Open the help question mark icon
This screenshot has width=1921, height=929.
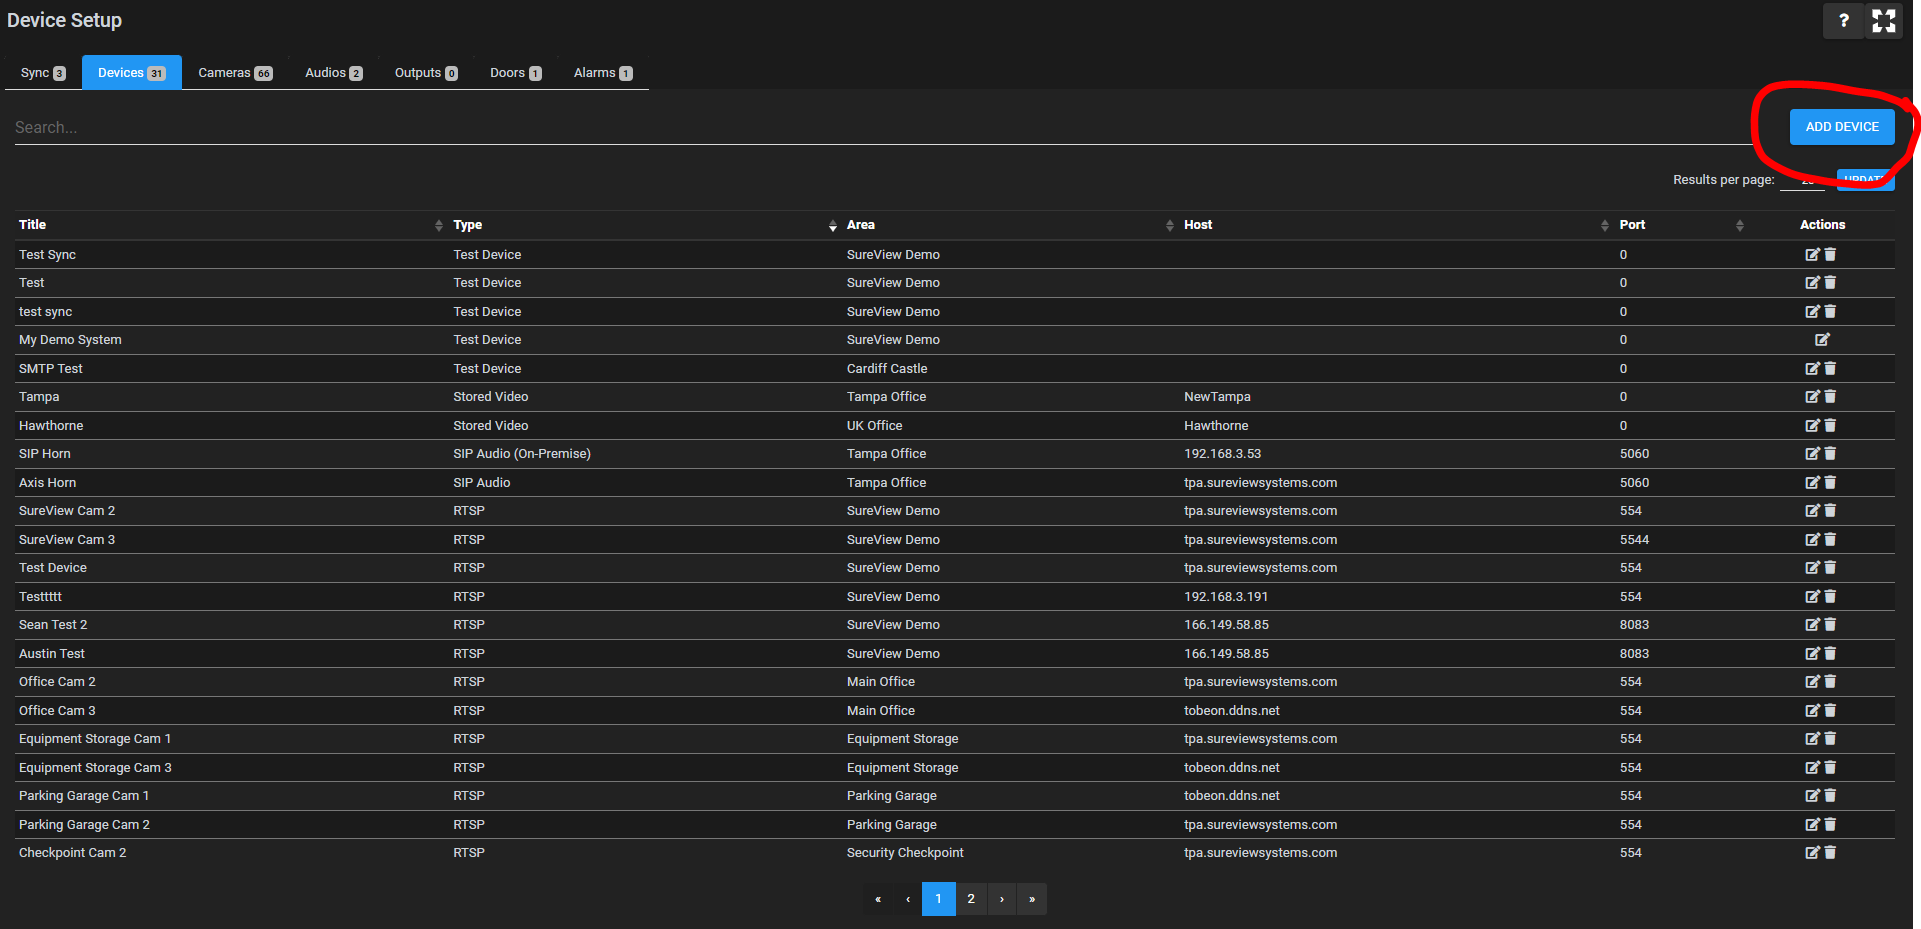[1843, 21]
